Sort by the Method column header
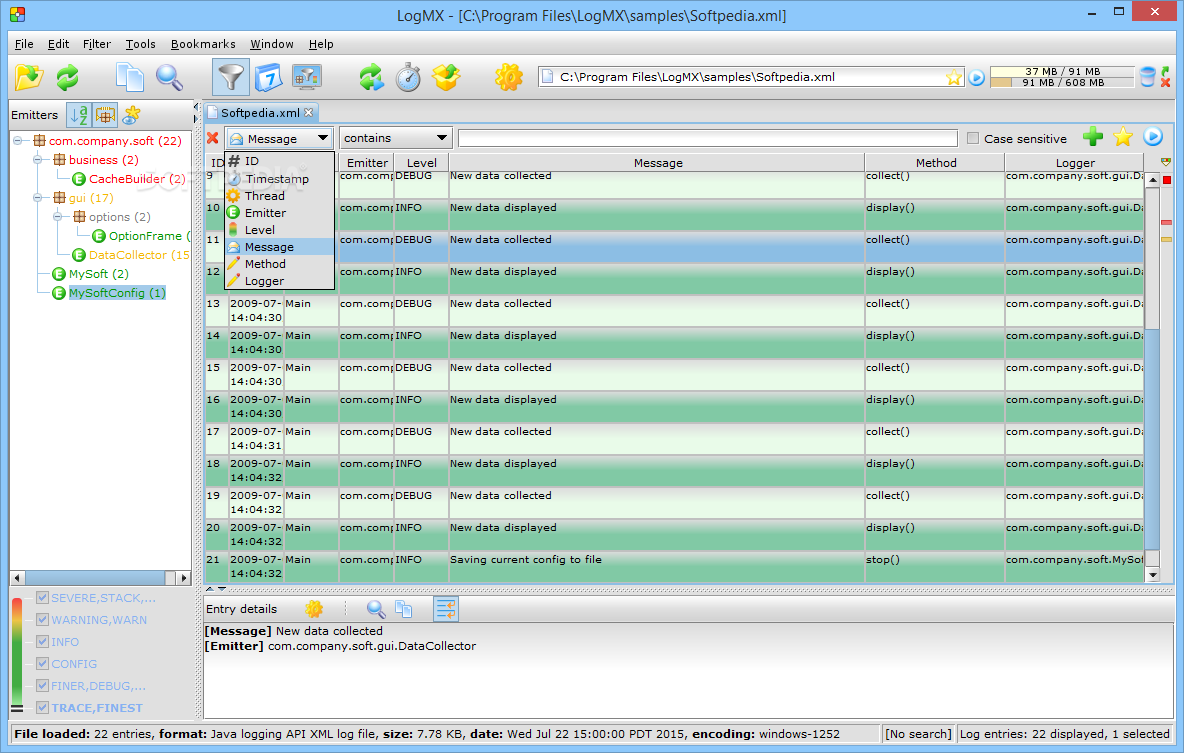 [936, 162]
